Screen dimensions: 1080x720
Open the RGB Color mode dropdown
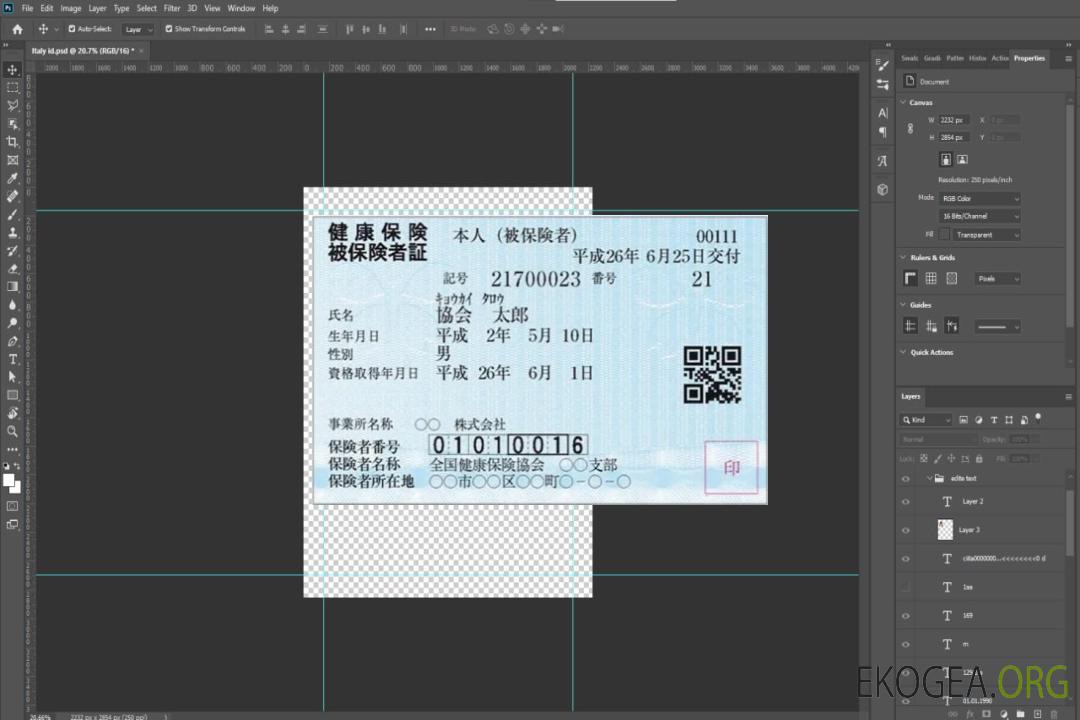click(x=979, y=198)
